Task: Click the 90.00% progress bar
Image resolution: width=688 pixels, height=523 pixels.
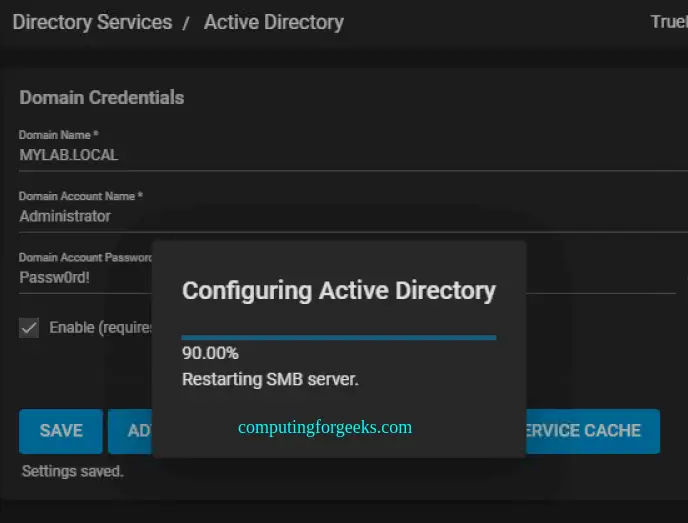Action: click(339, 337)
